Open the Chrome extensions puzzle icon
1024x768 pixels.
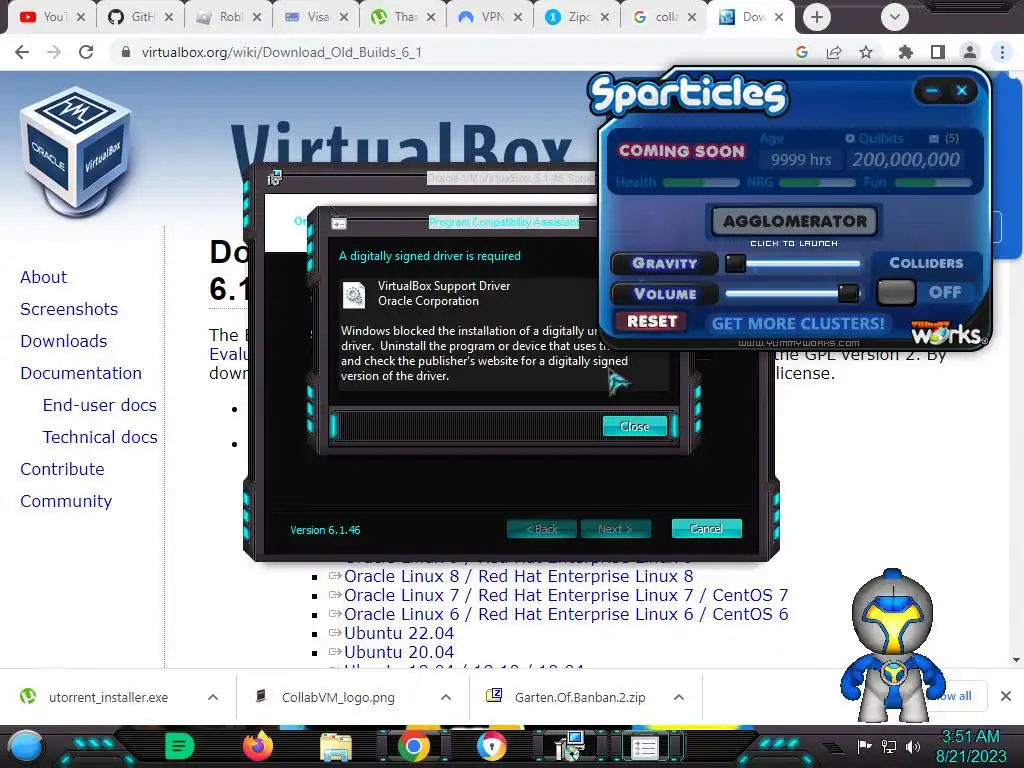click(x=905, y=52)
